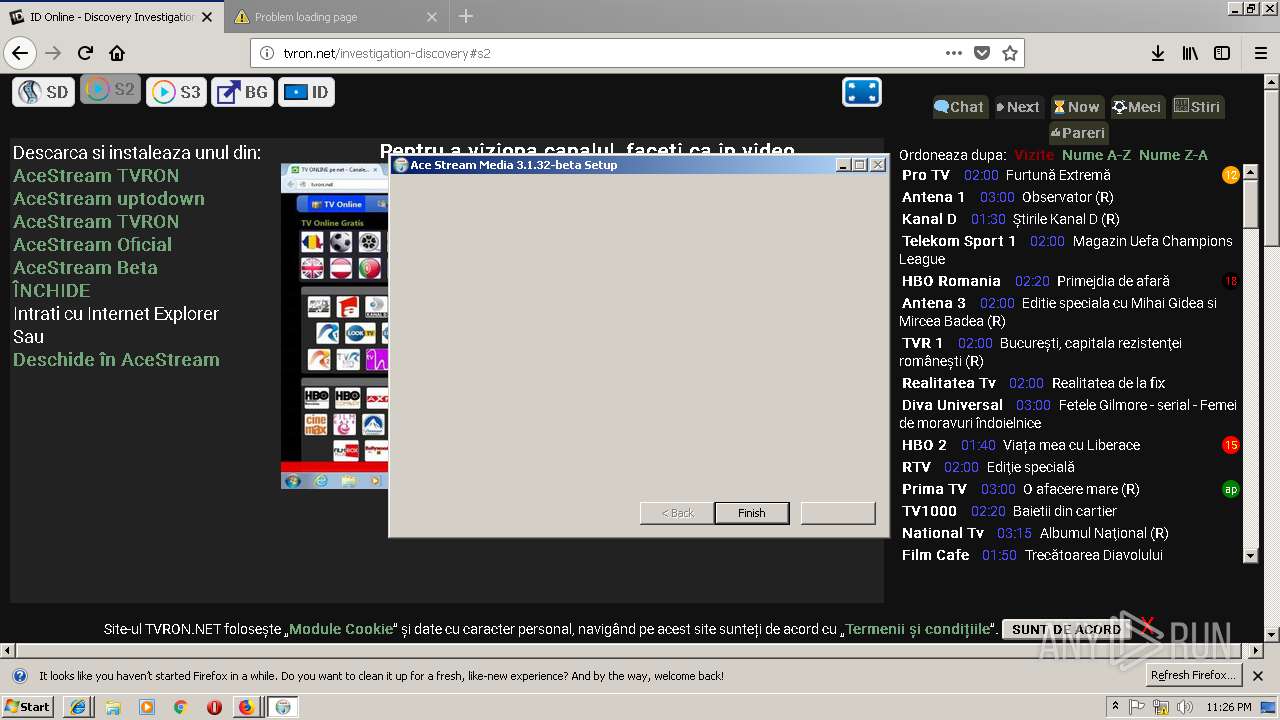Viewport: 1280px width, 720px height.
Task: Open page actions three-dot menu
Action: click(954, 53)
